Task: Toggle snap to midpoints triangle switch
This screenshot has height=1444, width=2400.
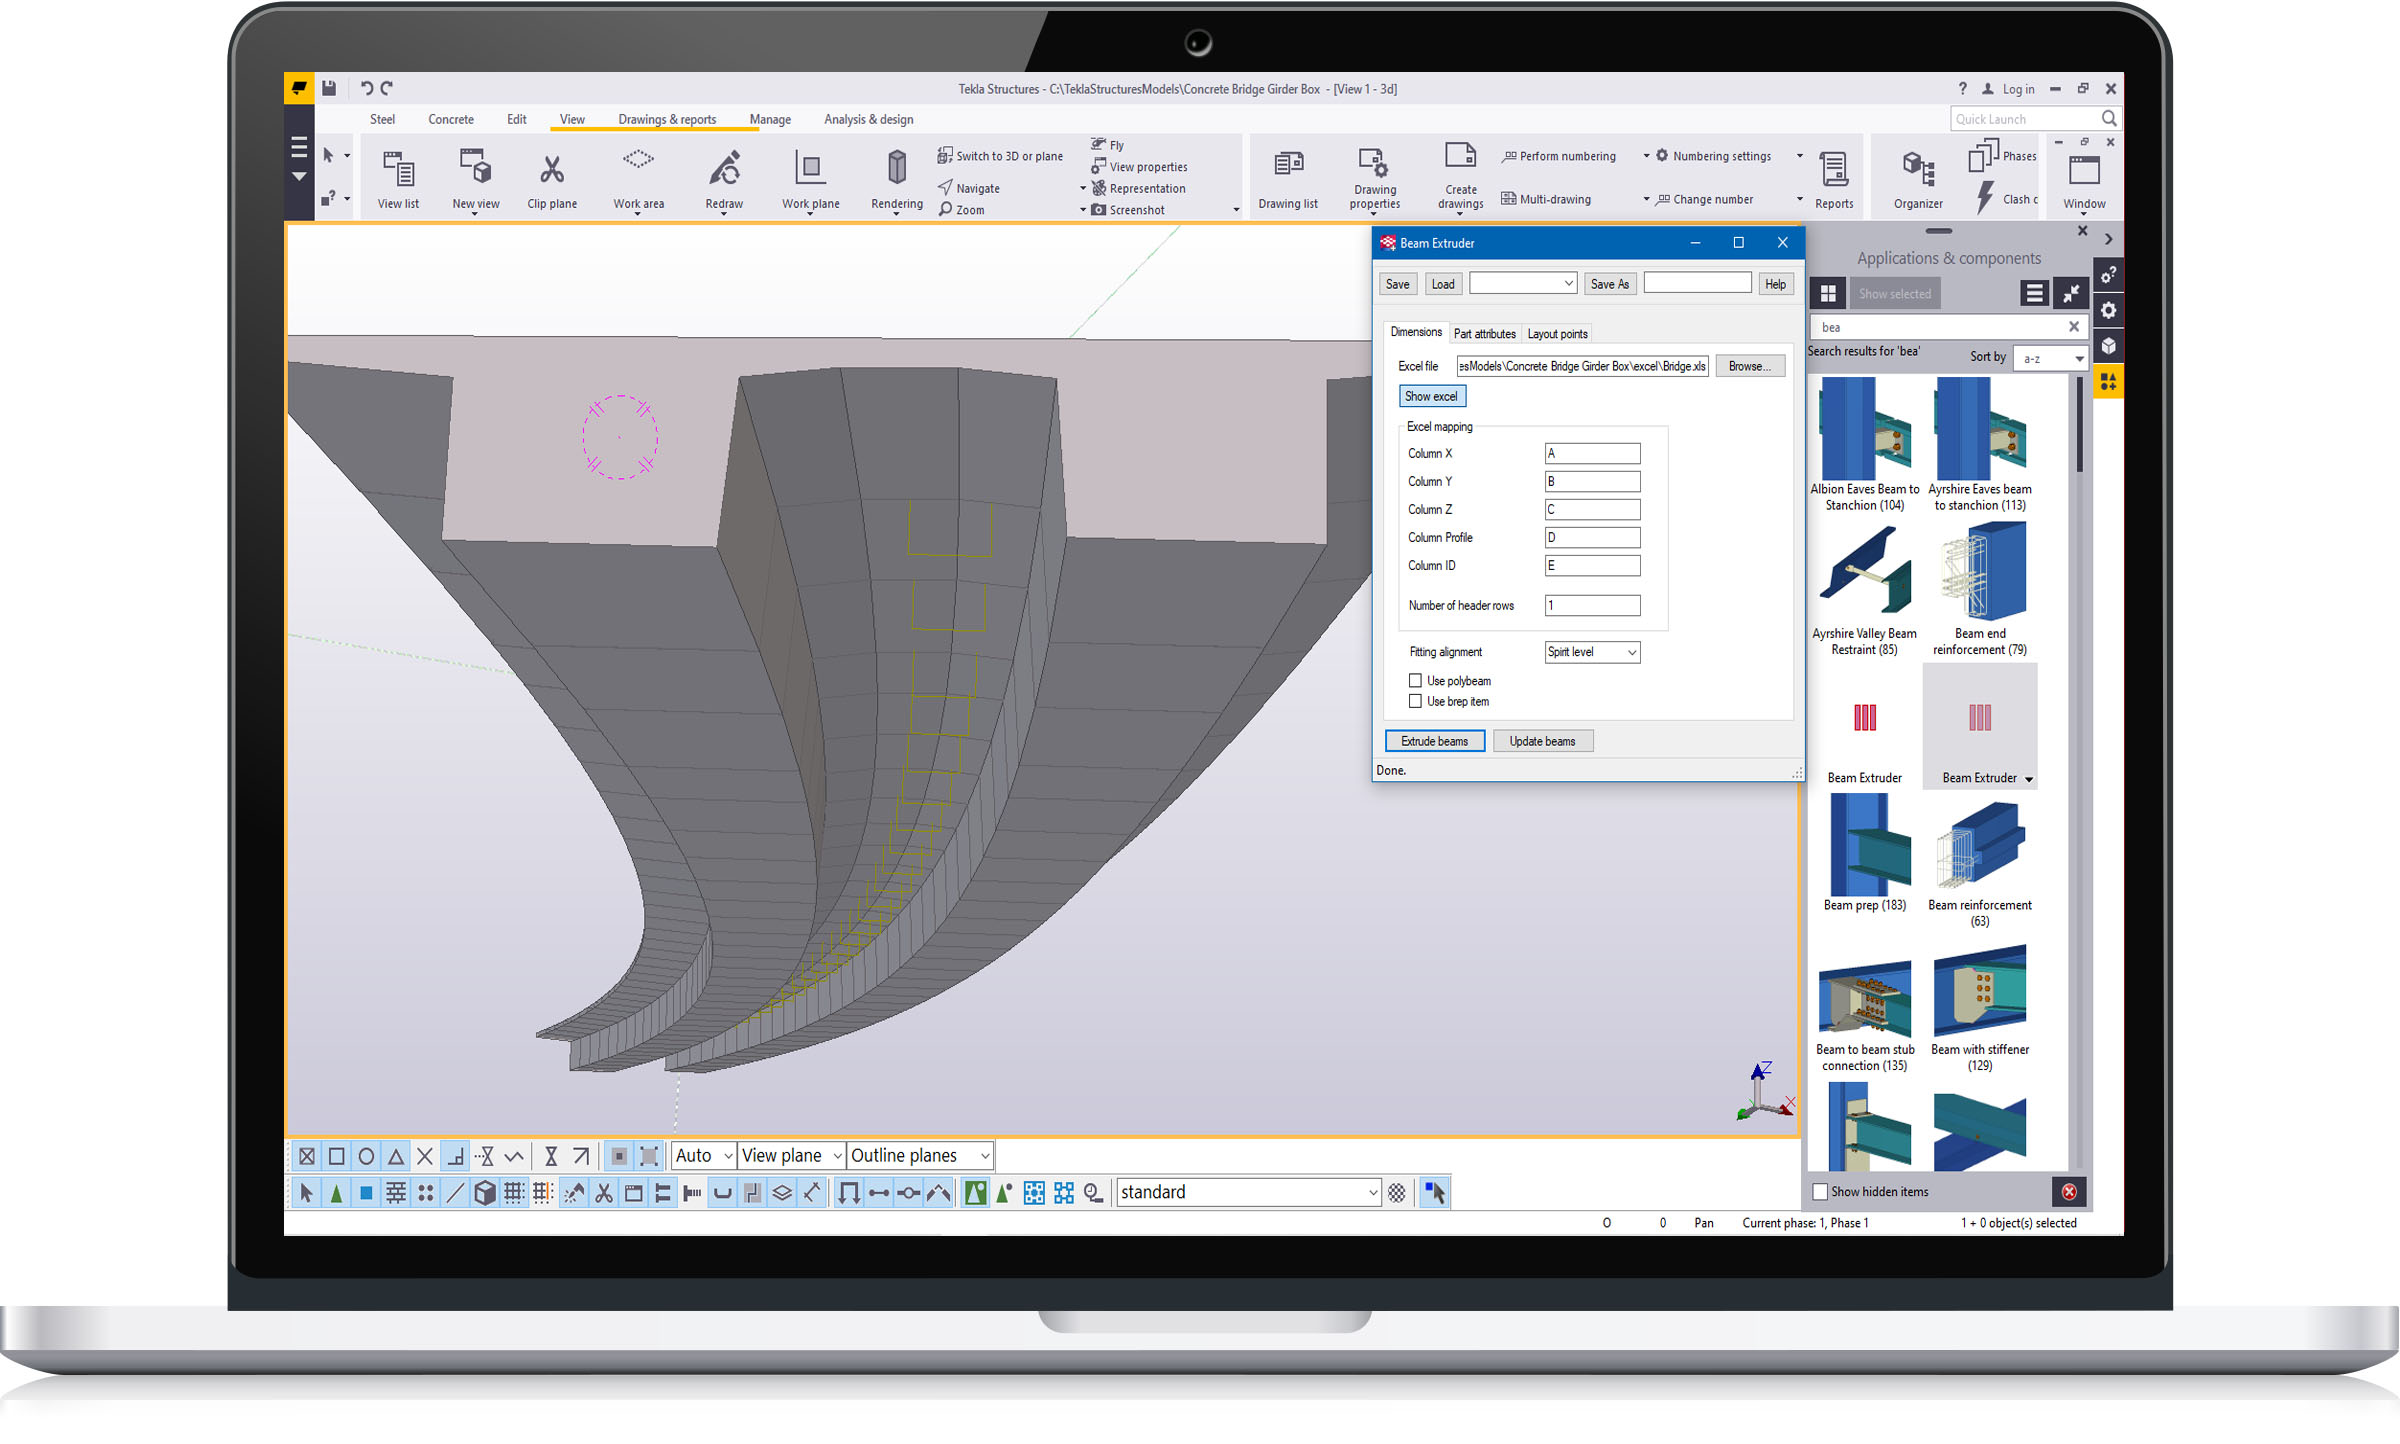Action: click(x=396, y=1156)
